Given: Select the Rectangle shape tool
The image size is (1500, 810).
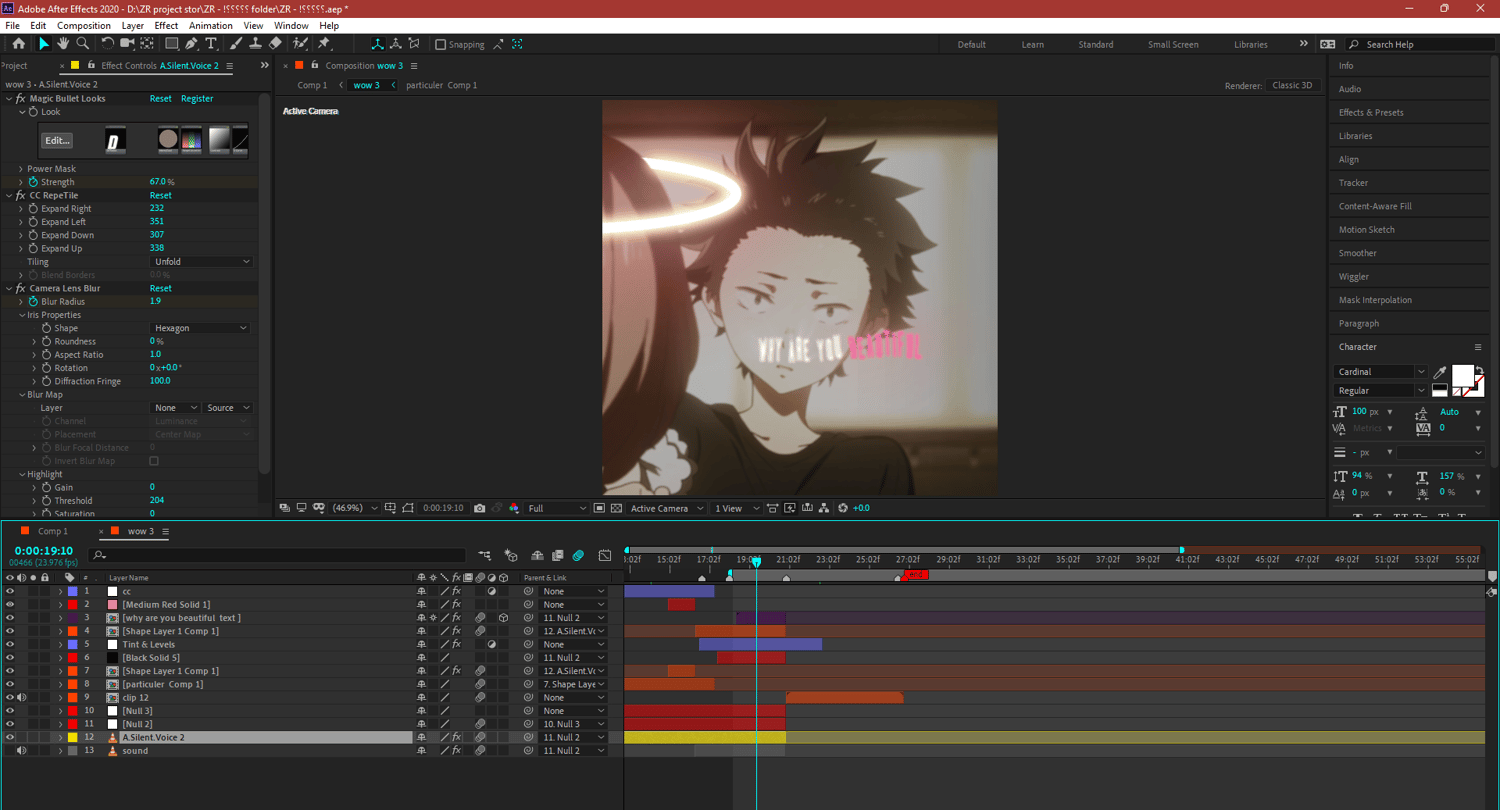Looking at the screenshot, I should [172, 44].
